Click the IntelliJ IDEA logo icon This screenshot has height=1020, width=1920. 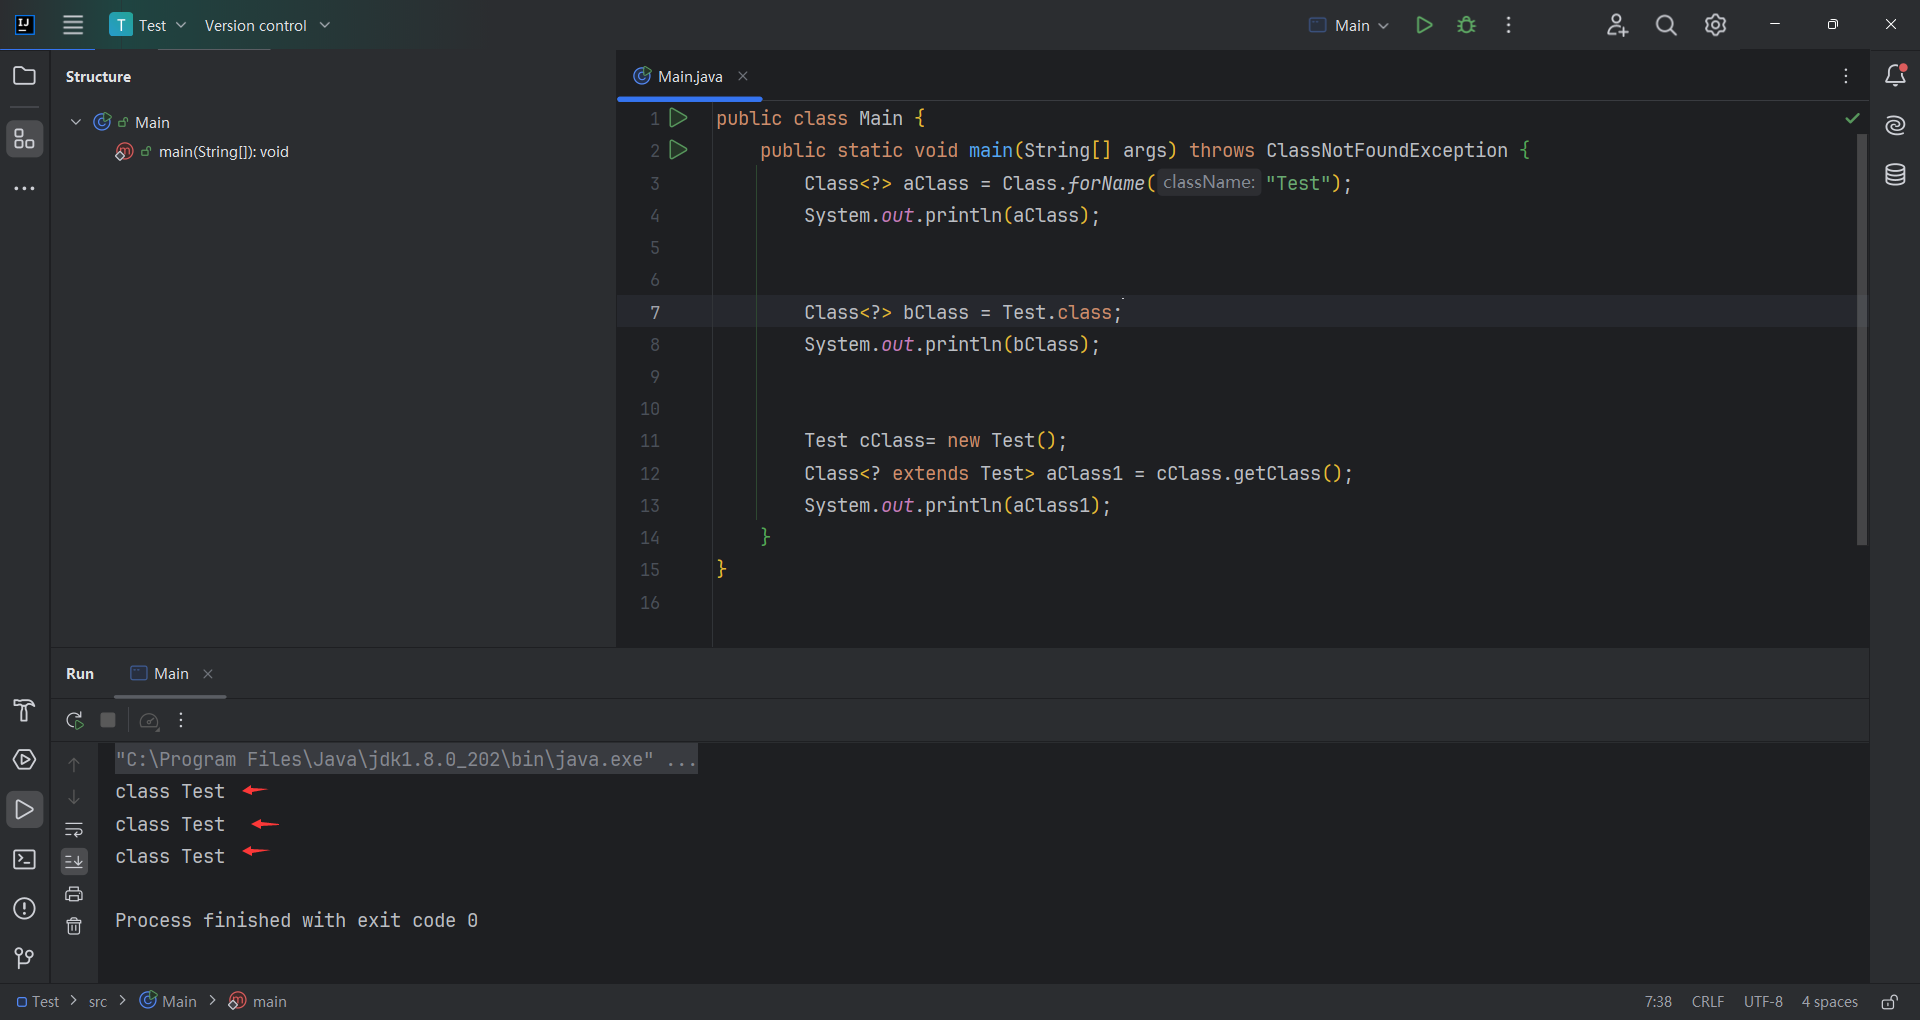pyautogui.click(x=25, y=25)
